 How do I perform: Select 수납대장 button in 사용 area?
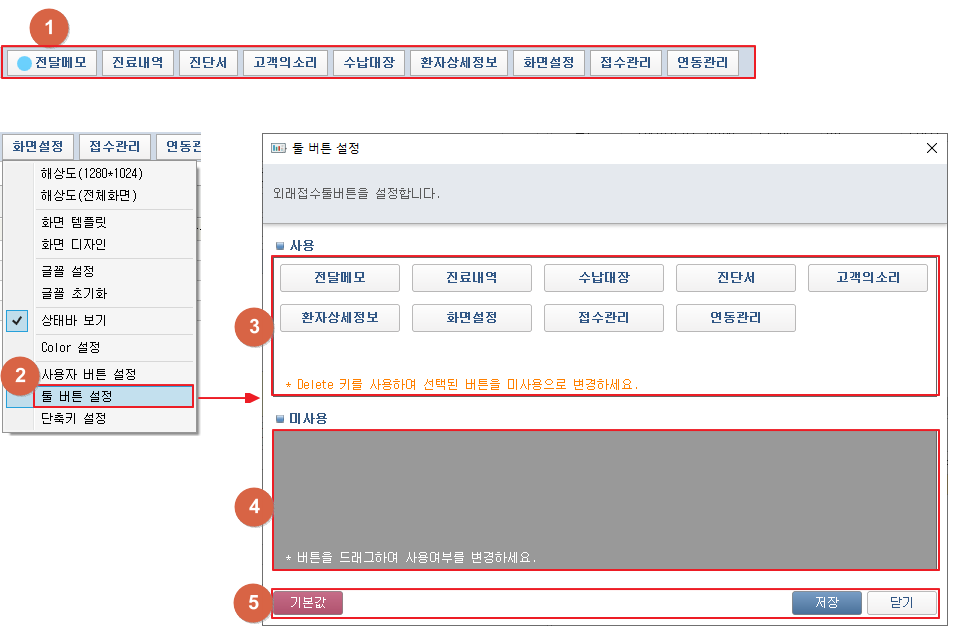click(603, 278)
